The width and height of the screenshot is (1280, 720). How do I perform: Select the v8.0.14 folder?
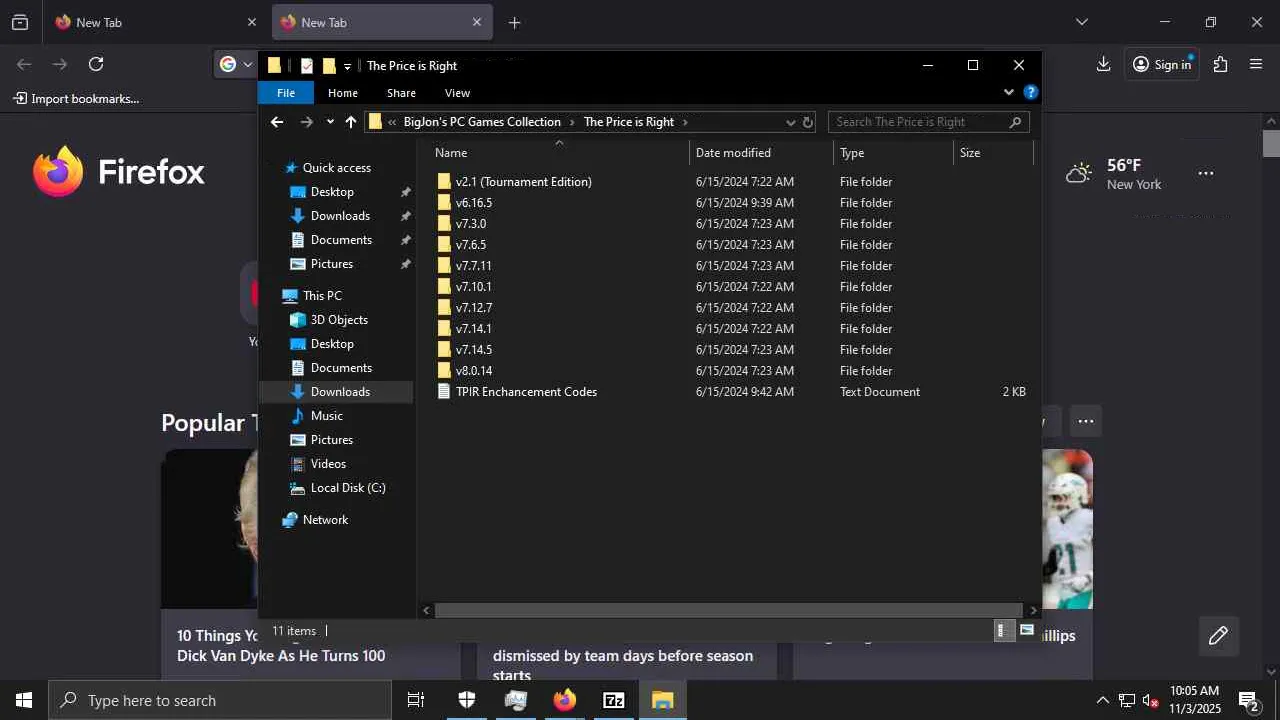[473, 371]
